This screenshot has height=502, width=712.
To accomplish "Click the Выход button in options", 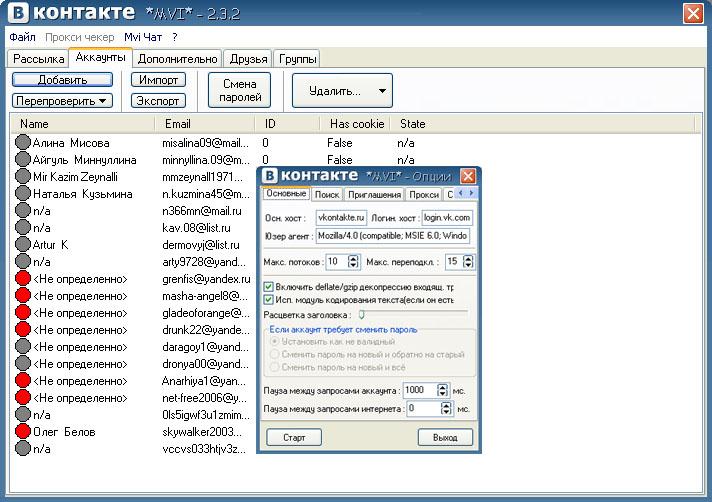I will tap(445, 438).
